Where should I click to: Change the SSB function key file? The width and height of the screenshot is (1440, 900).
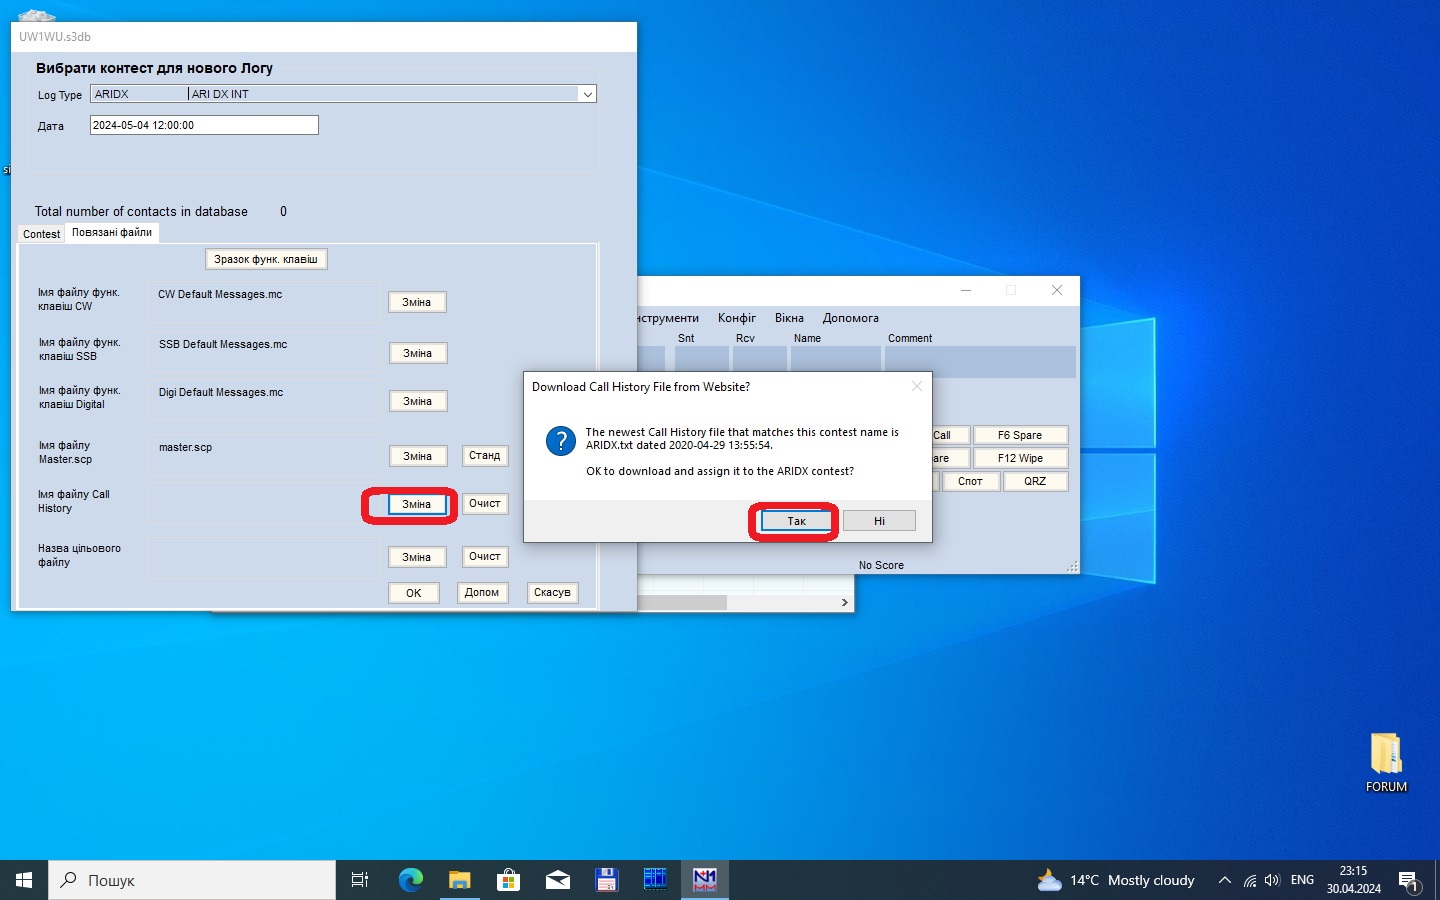tap(417, 353)
